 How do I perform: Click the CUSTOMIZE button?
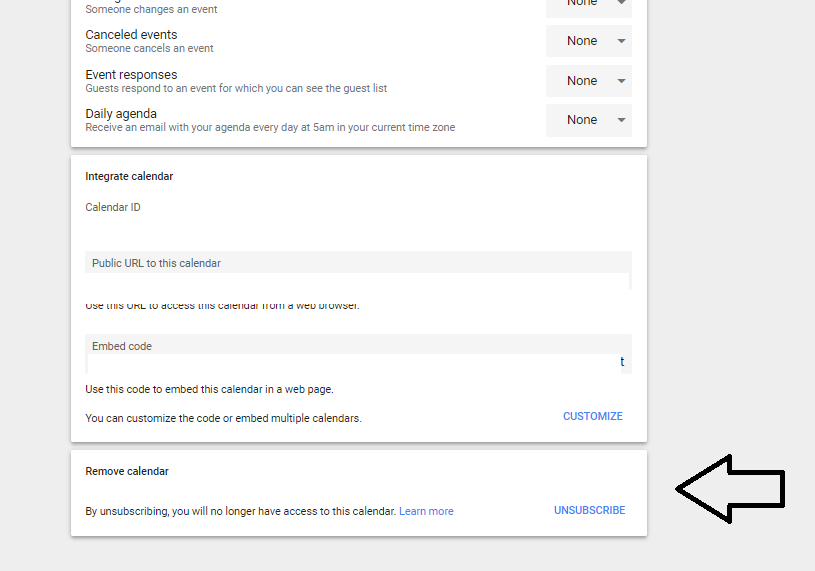click(x=592, y=417)
